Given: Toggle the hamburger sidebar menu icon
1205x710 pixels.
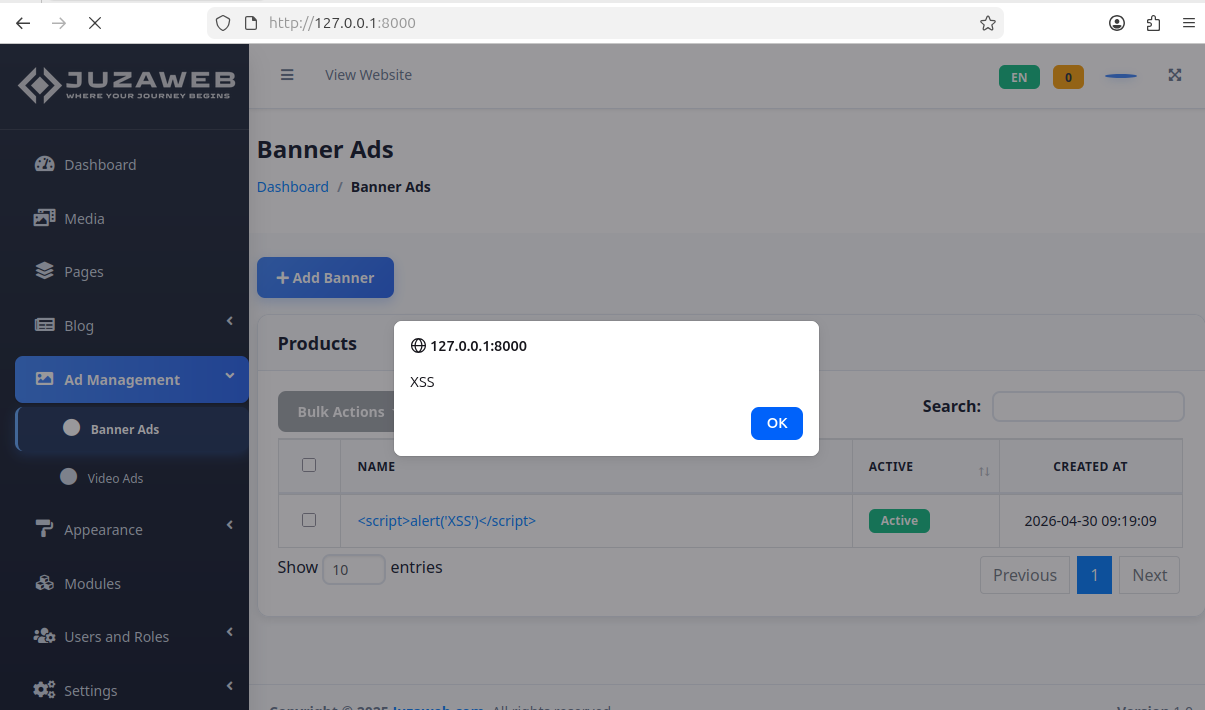Looking at the screenshot, I should click(287, 75).
